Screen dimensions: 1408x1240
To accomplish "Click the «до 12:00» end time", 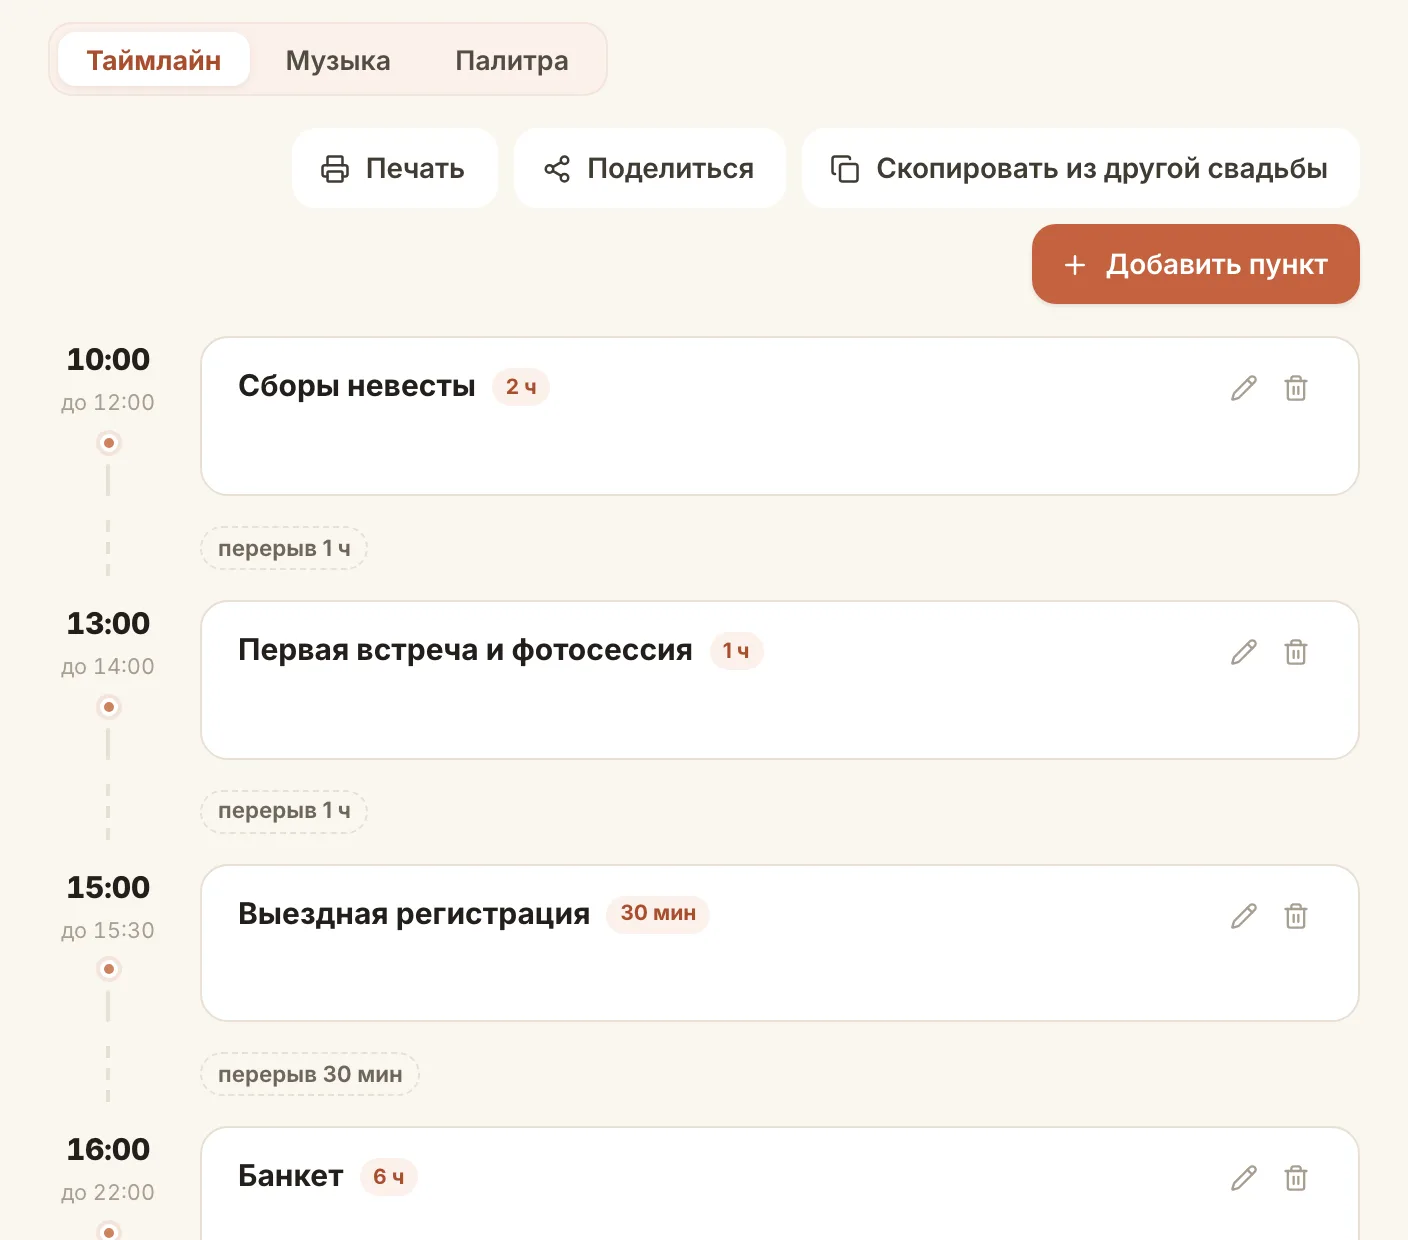I will coord(108,403).
